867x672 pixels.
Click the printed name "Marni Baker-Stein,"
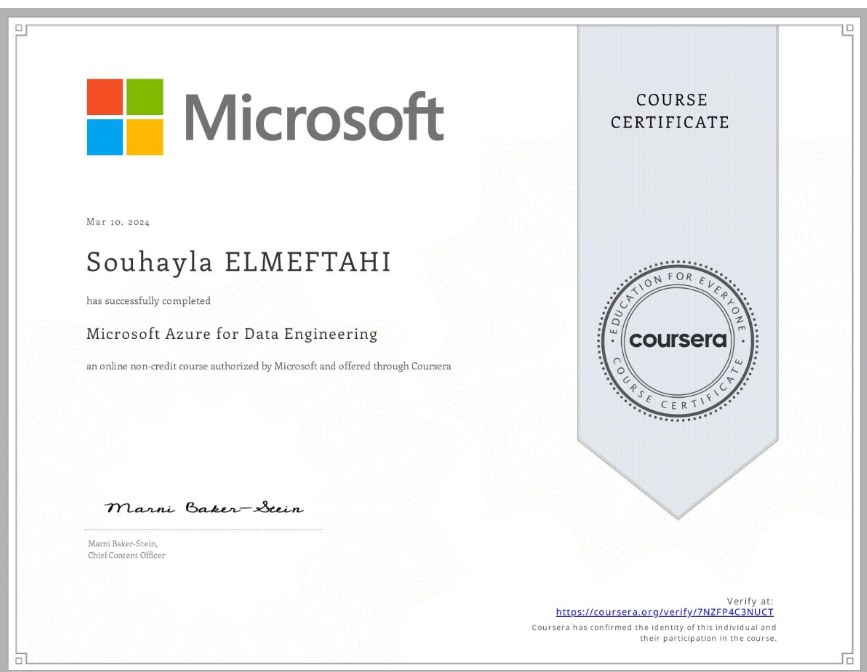(x=123, y=544)
